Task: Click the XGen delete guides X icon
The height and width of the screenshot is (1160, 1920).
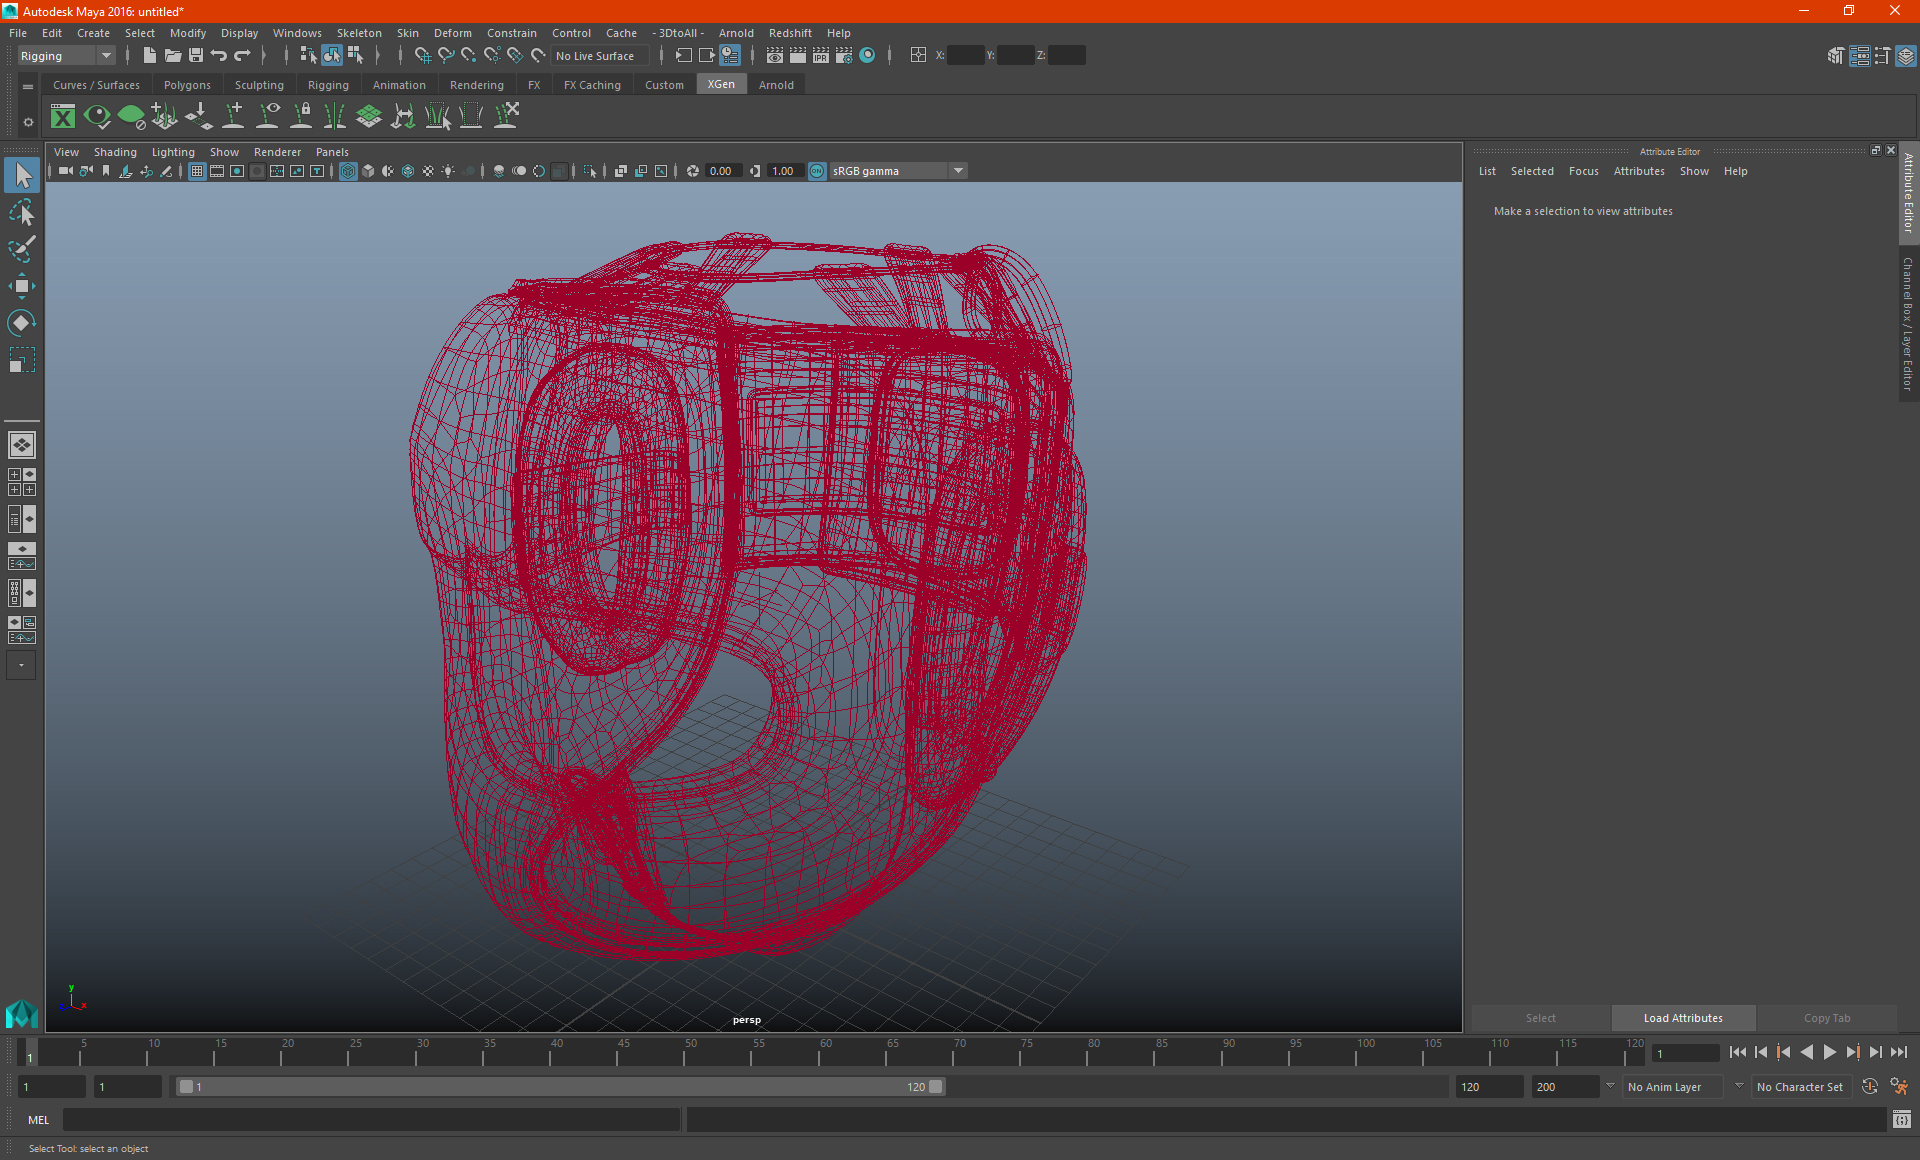Action: (x=507, y=117)
